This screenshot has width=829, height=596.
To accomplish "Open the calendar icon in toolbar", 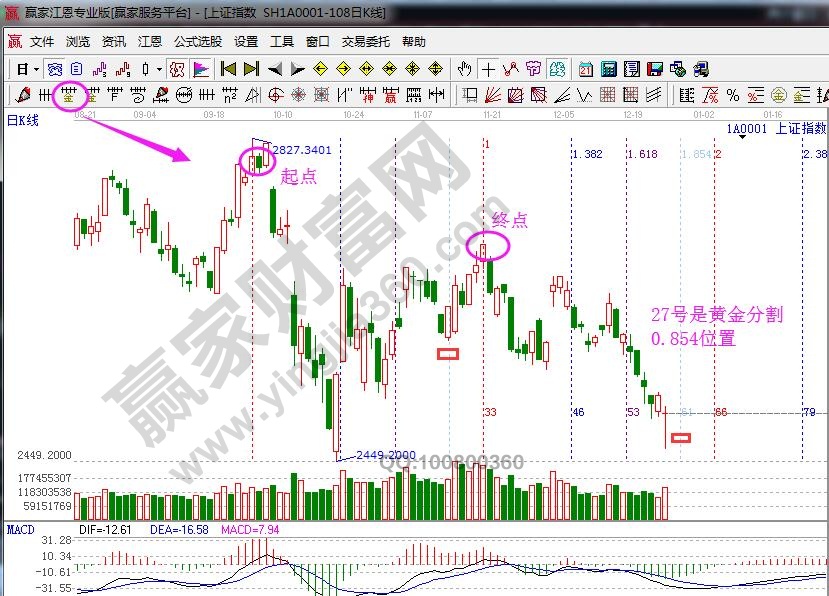I will click(585, 69).
